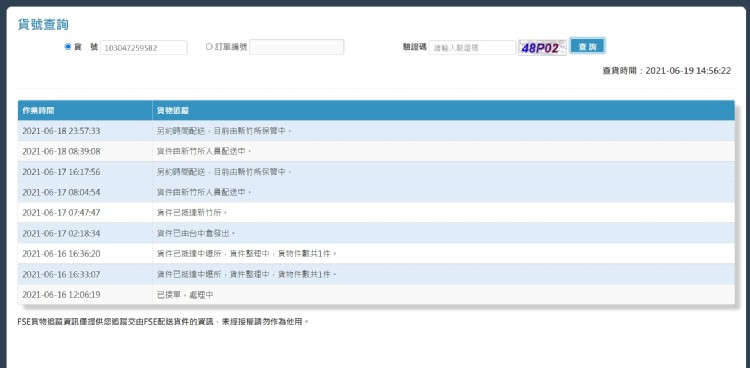This screenshot has width=750, height=368.
Task: Select the timestamp 2021-06-17 02:18:34
Action: (61, 233)
